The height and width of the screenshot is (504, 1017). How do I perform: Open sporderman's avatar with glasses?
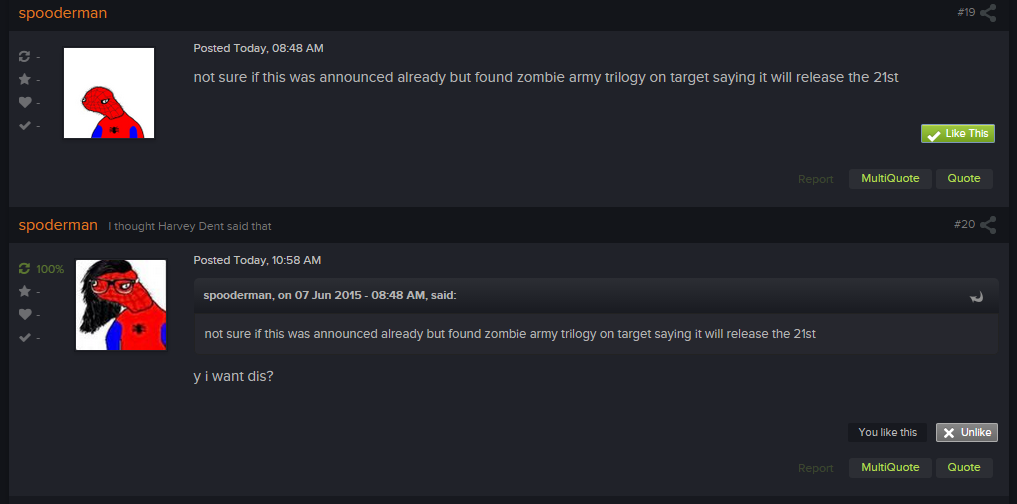121,305
